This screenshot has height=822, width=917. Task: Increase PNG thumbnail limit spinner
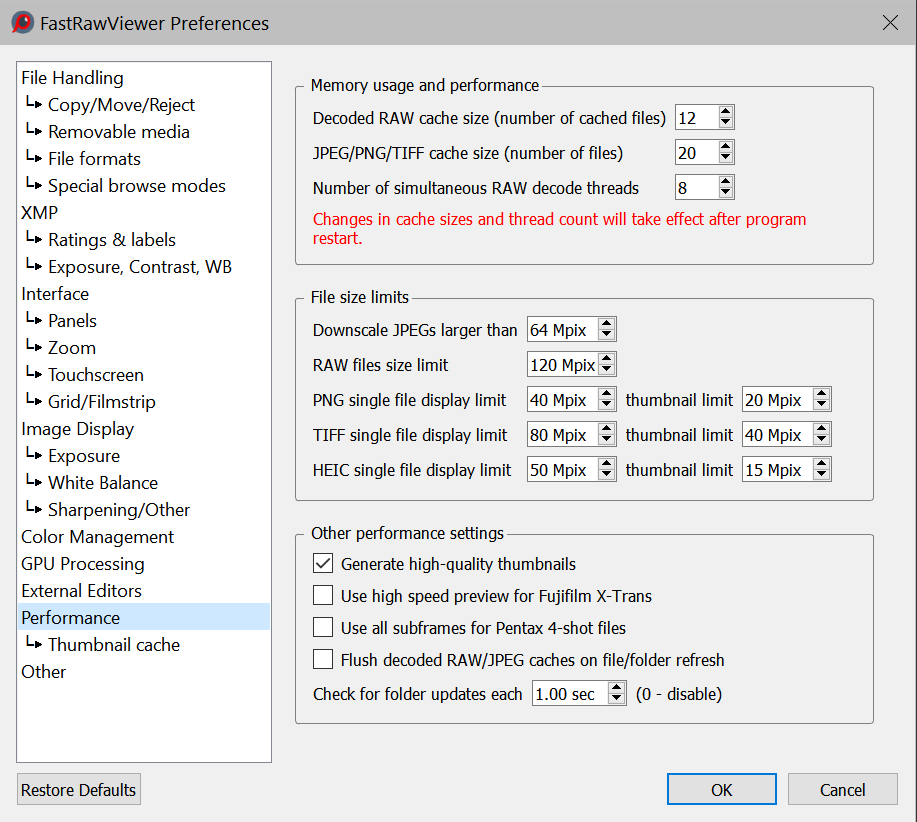[x=822, y=394]
